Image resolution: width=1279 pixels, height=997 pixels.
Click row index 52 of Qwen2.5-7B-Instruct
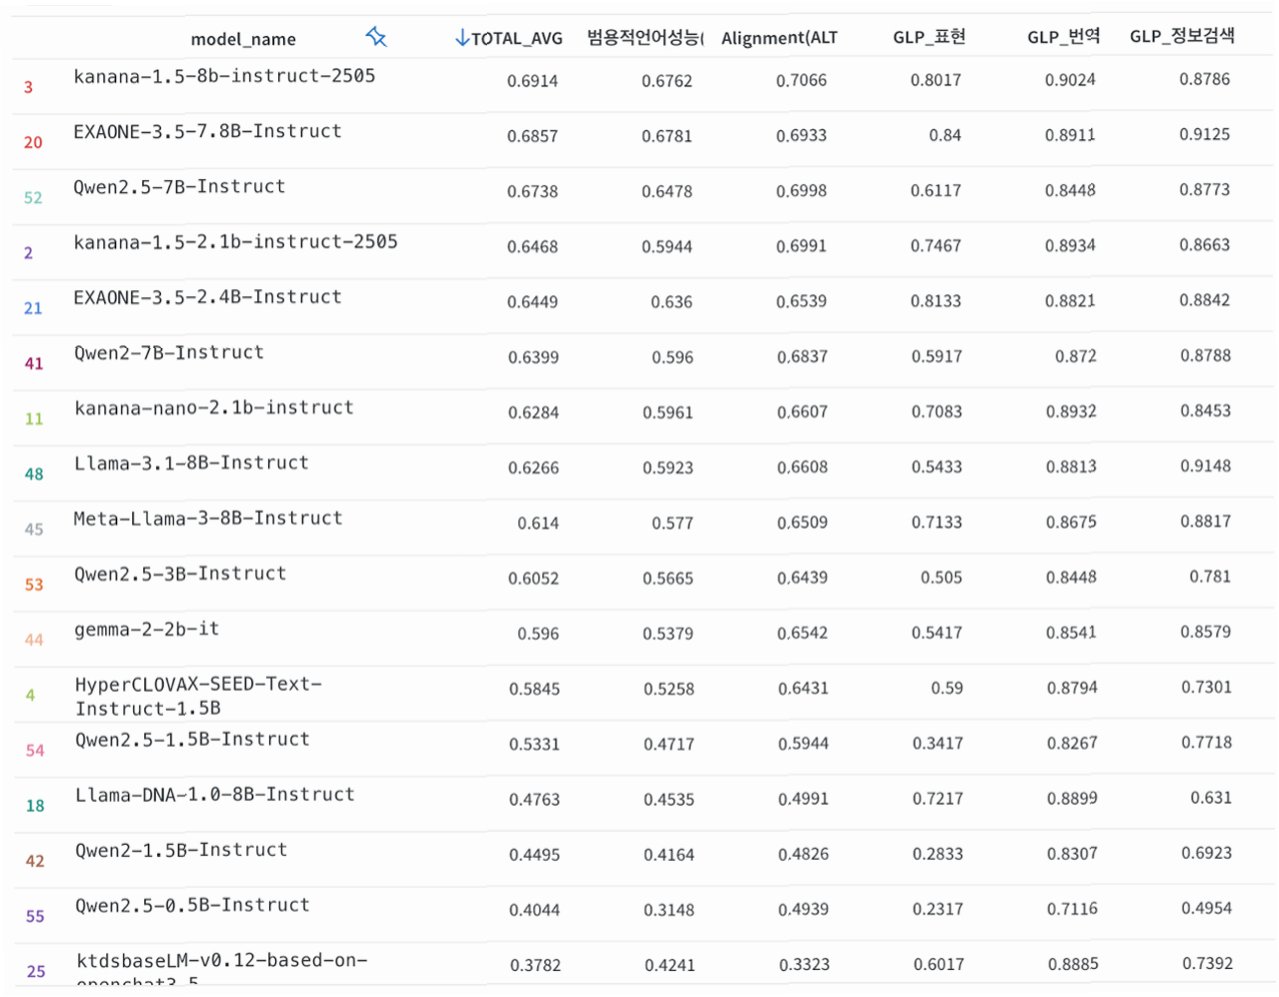33,198
